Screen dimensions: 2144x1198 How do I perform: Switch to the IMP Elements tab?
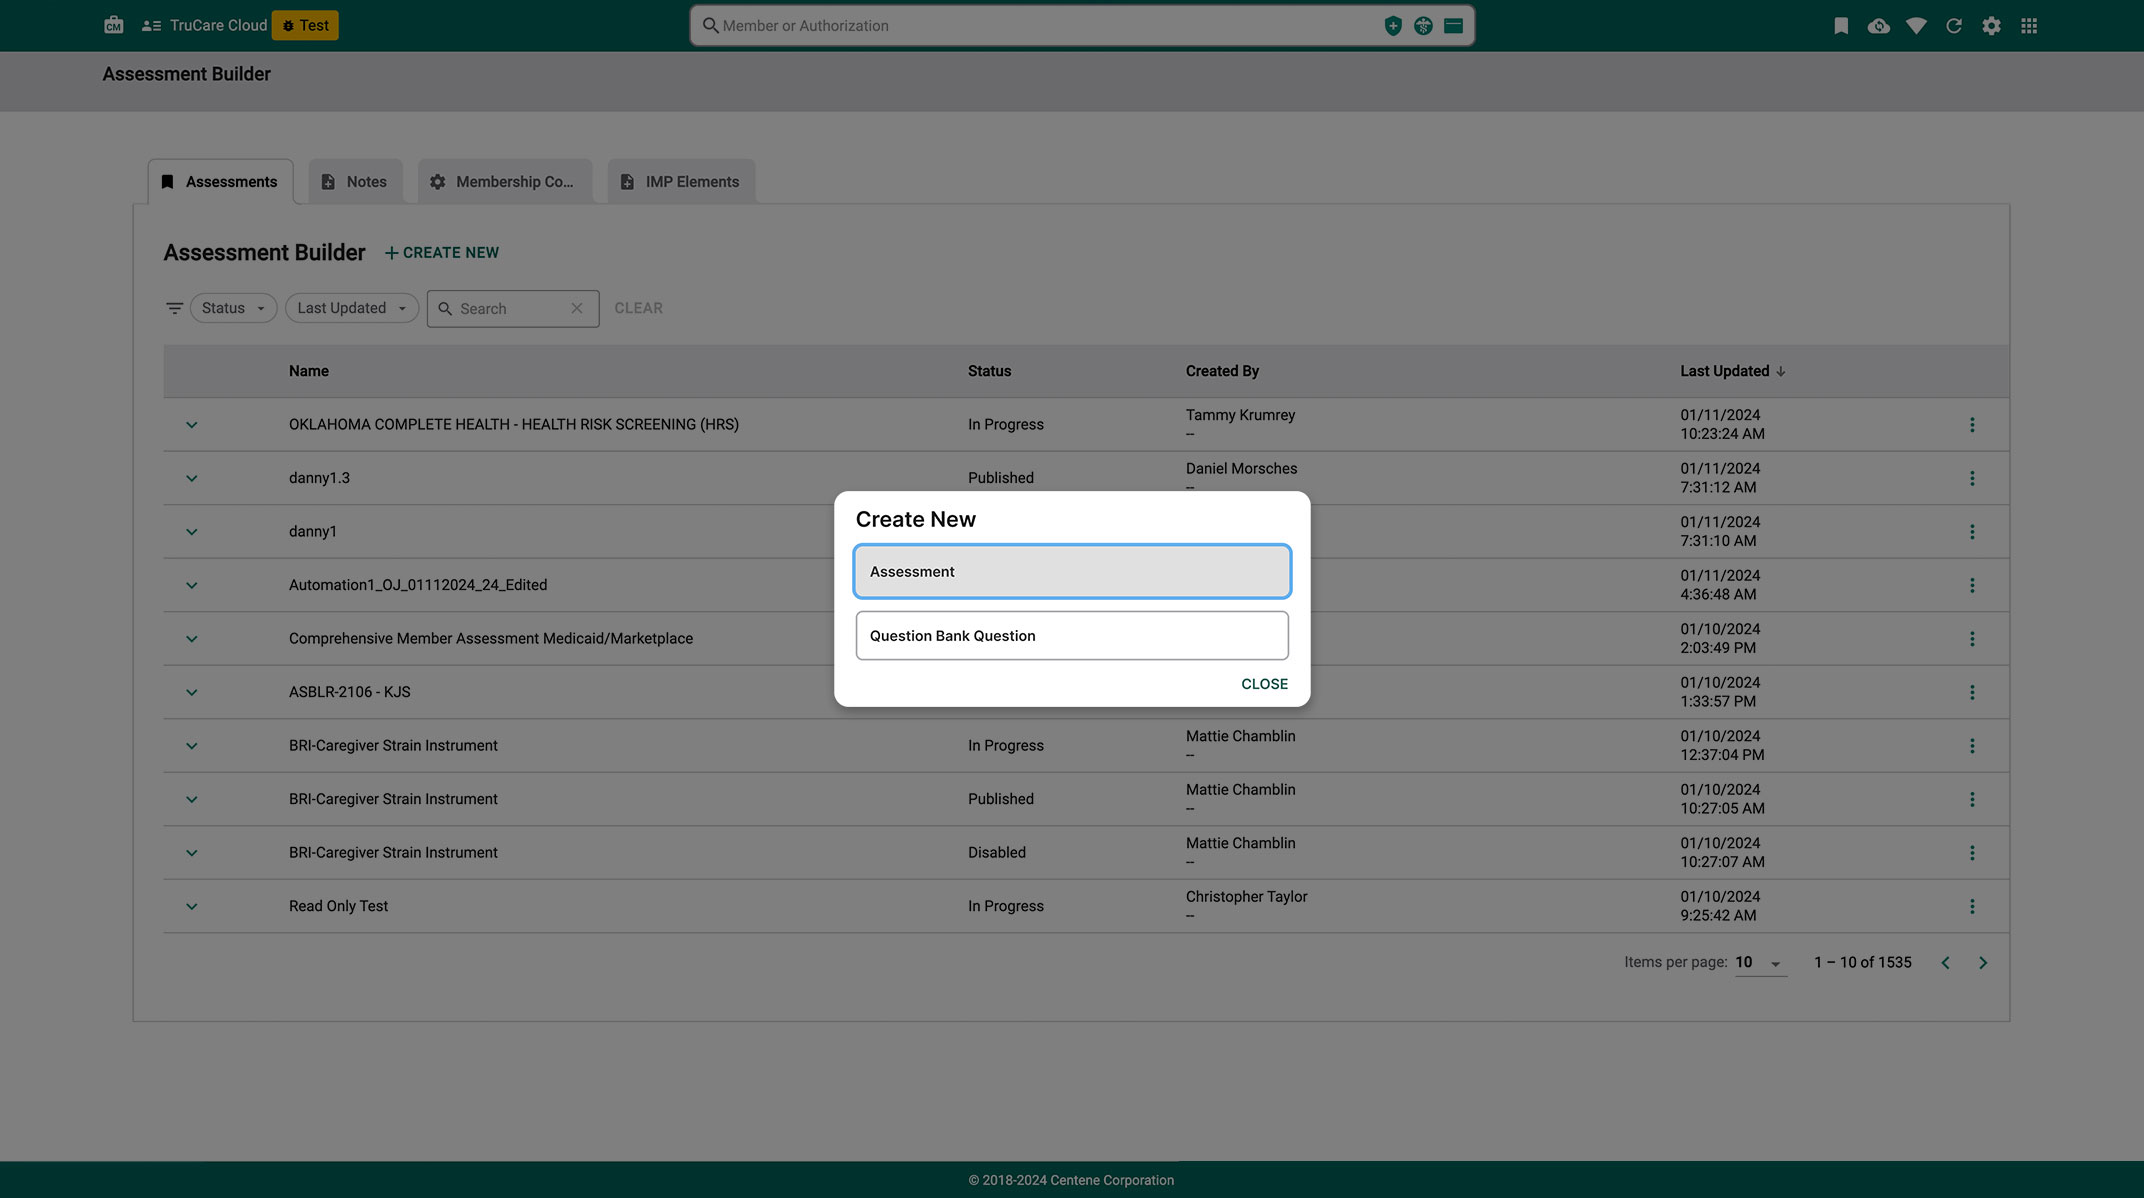click(681, 182)
